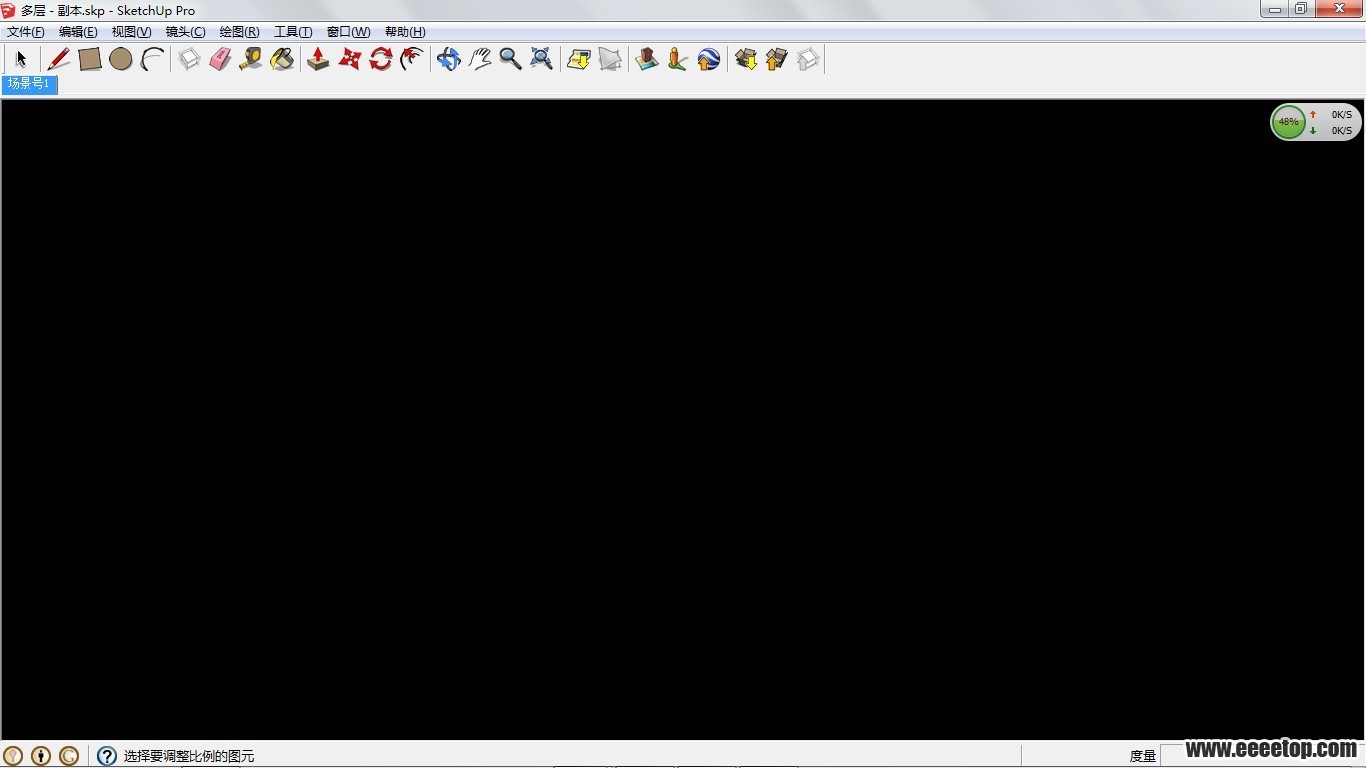
Task: Open the 文件(F) menu
Action: (x=26, y=32)
